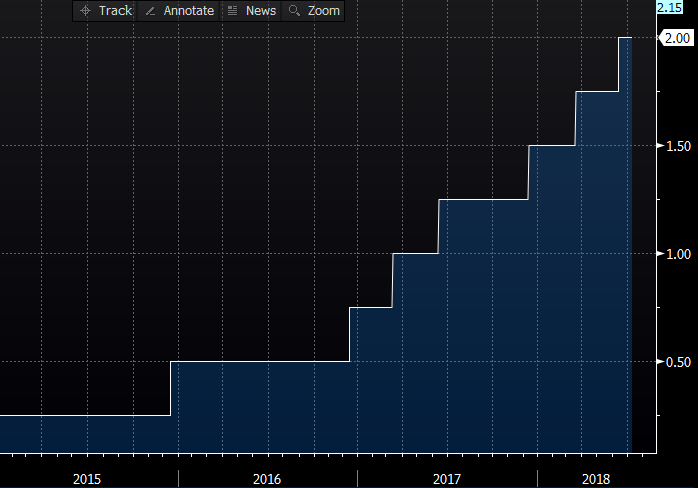Image resolution: width=698 pixels, height=488 pixels.
Task: Click the 0.50 step plateau line in 2016
Action: click(x=260, y=361)
